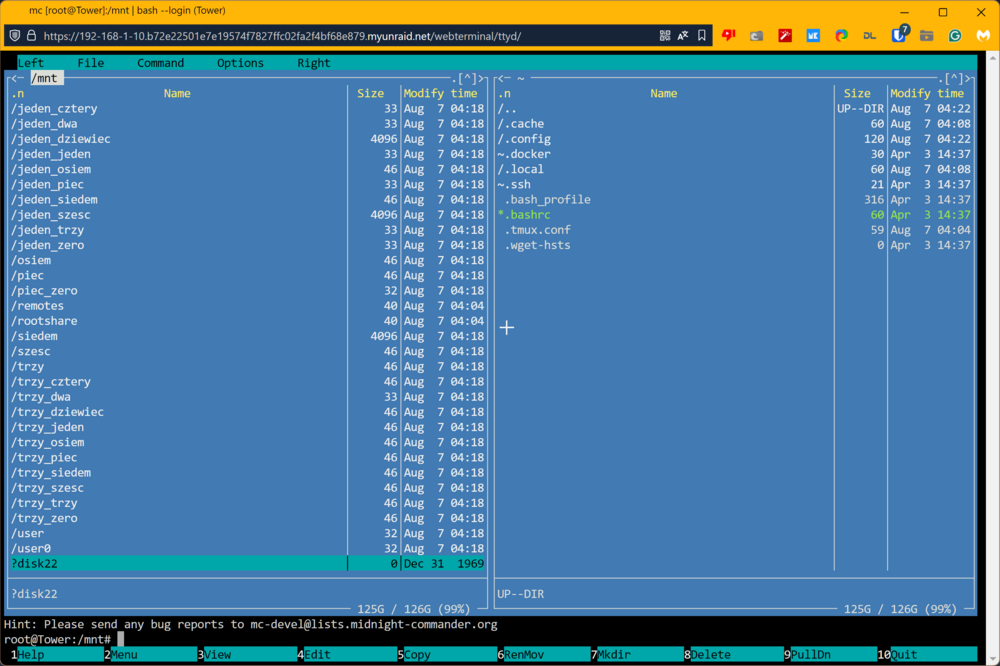Select the /remotes directory row
The image size is (1000, 666).
click(247, 306)
